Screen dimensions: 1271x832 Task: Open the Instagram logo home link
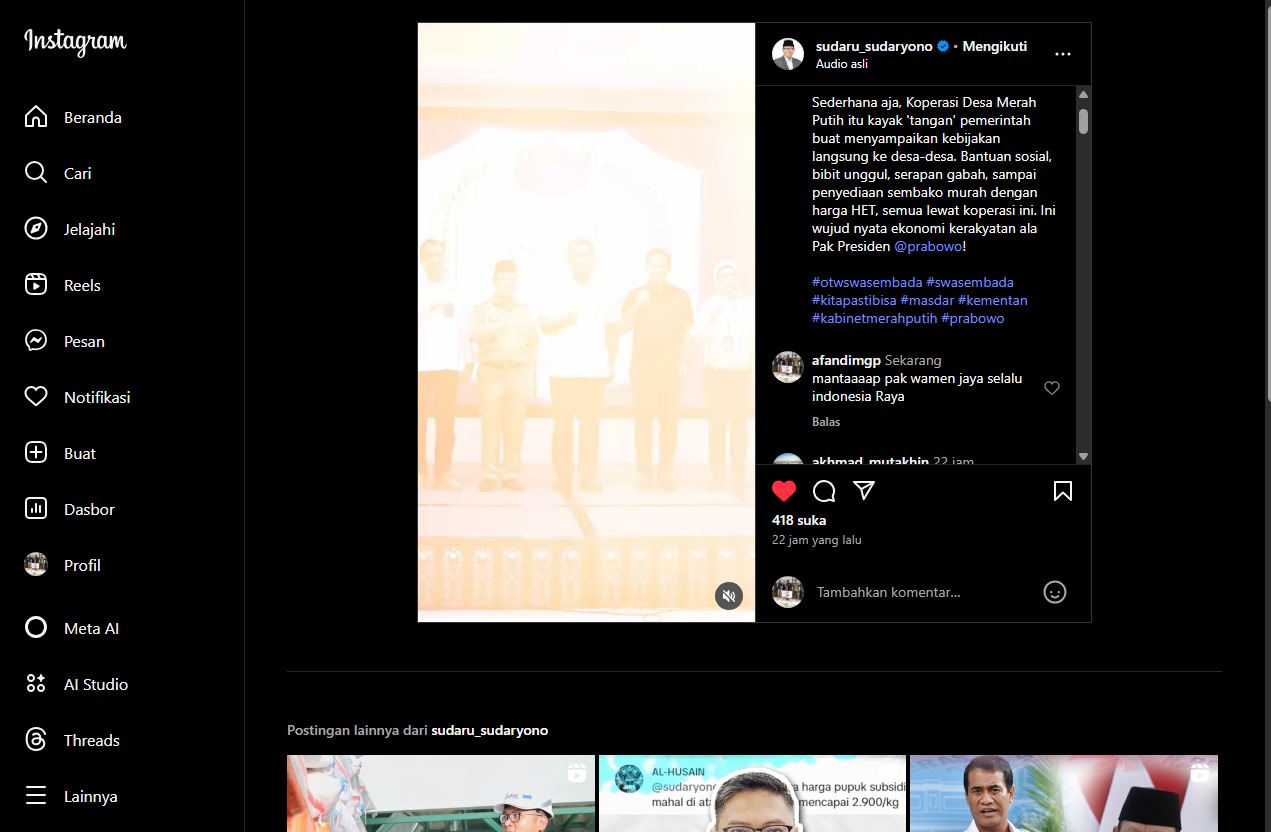pos(75,42)
